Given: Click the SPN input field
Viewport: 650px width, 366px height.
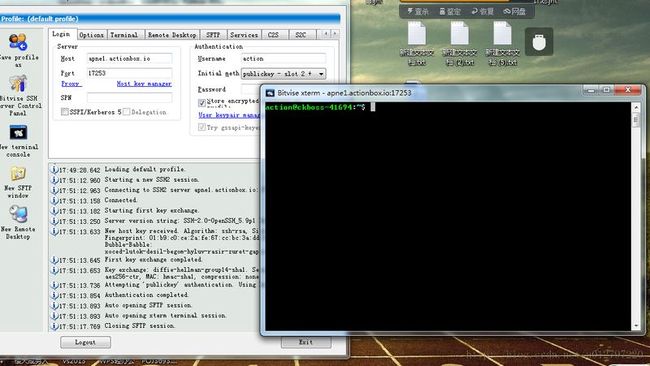Looking at the screenshot, I should click(129, 97).
